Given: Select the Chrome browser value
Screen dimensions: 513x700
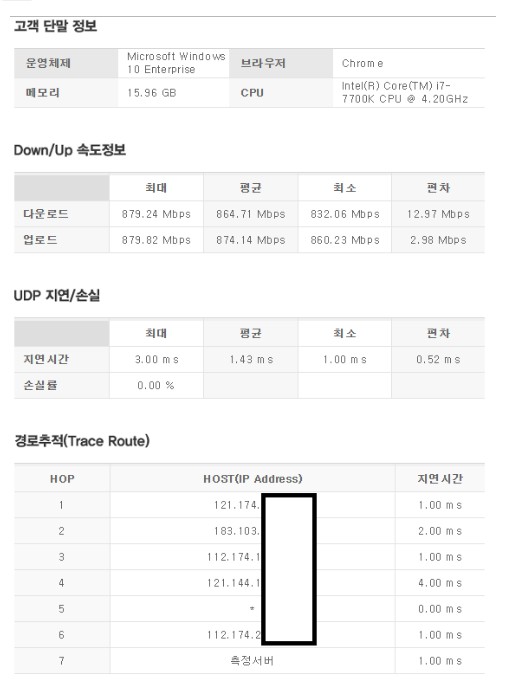Looking at the screenshot, I should coord(363,63).
